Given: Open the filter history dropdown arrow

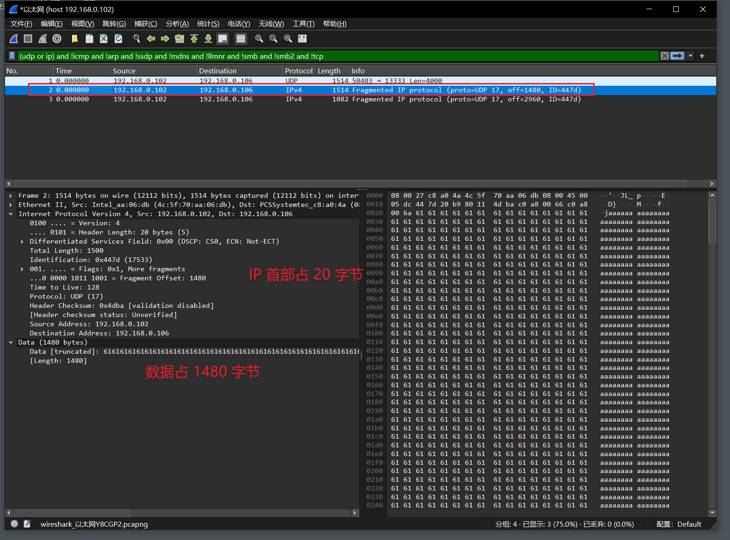Looking at the screenshot, I should 691,56.
